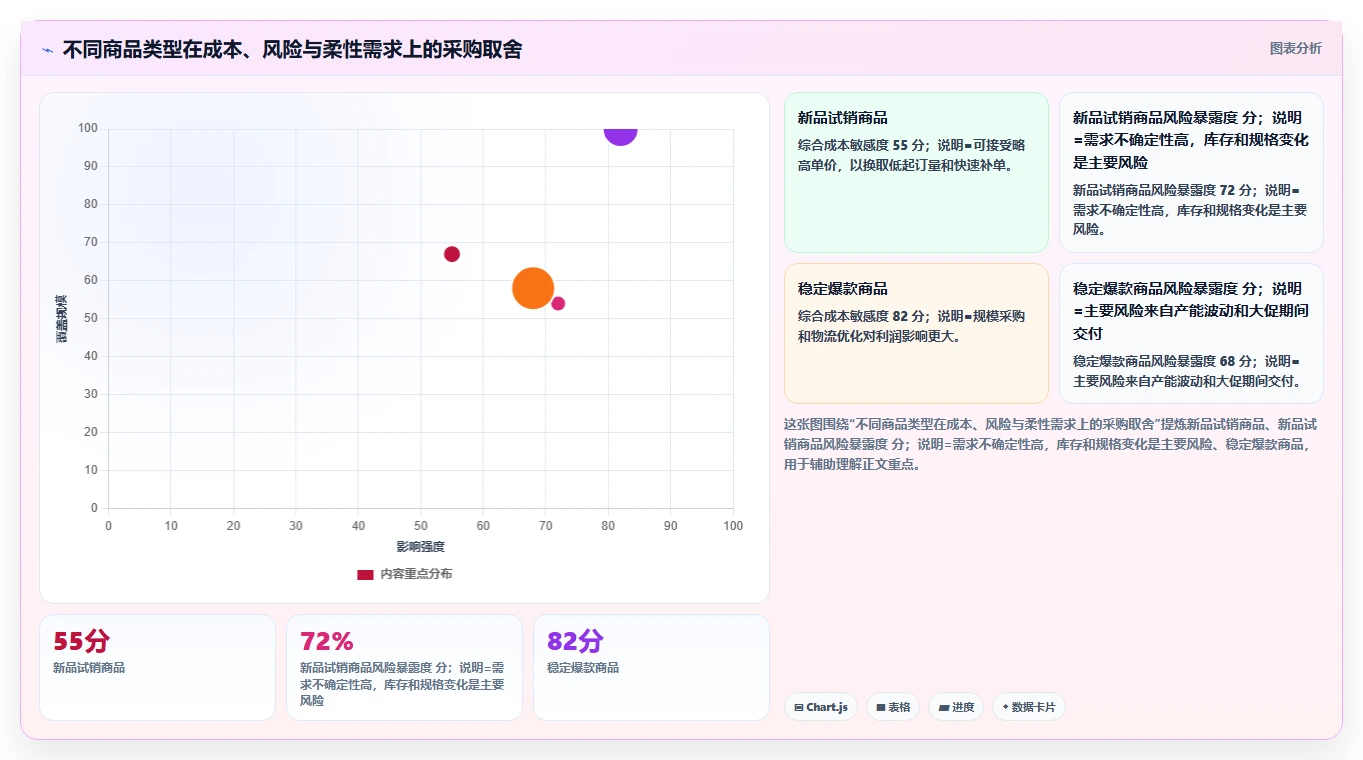Click the main title 不同商品类型在成本
1363x760 pixels.
point(292,49)
